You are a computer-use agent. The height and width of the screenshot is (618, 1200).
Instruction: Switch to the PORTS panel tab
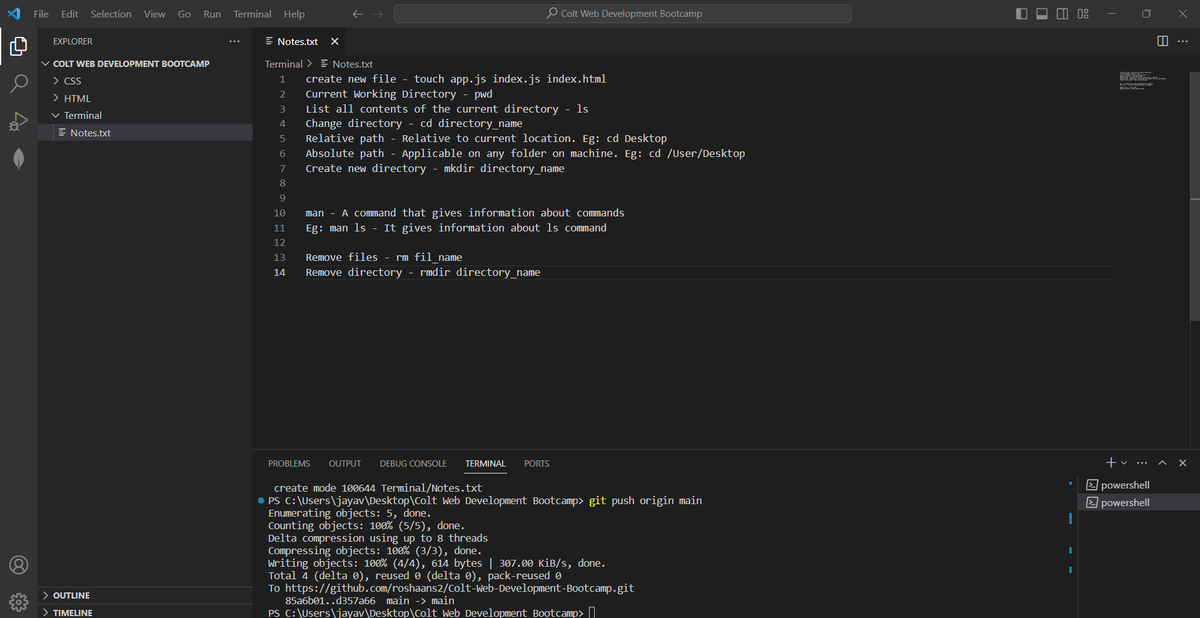point(537,464)
